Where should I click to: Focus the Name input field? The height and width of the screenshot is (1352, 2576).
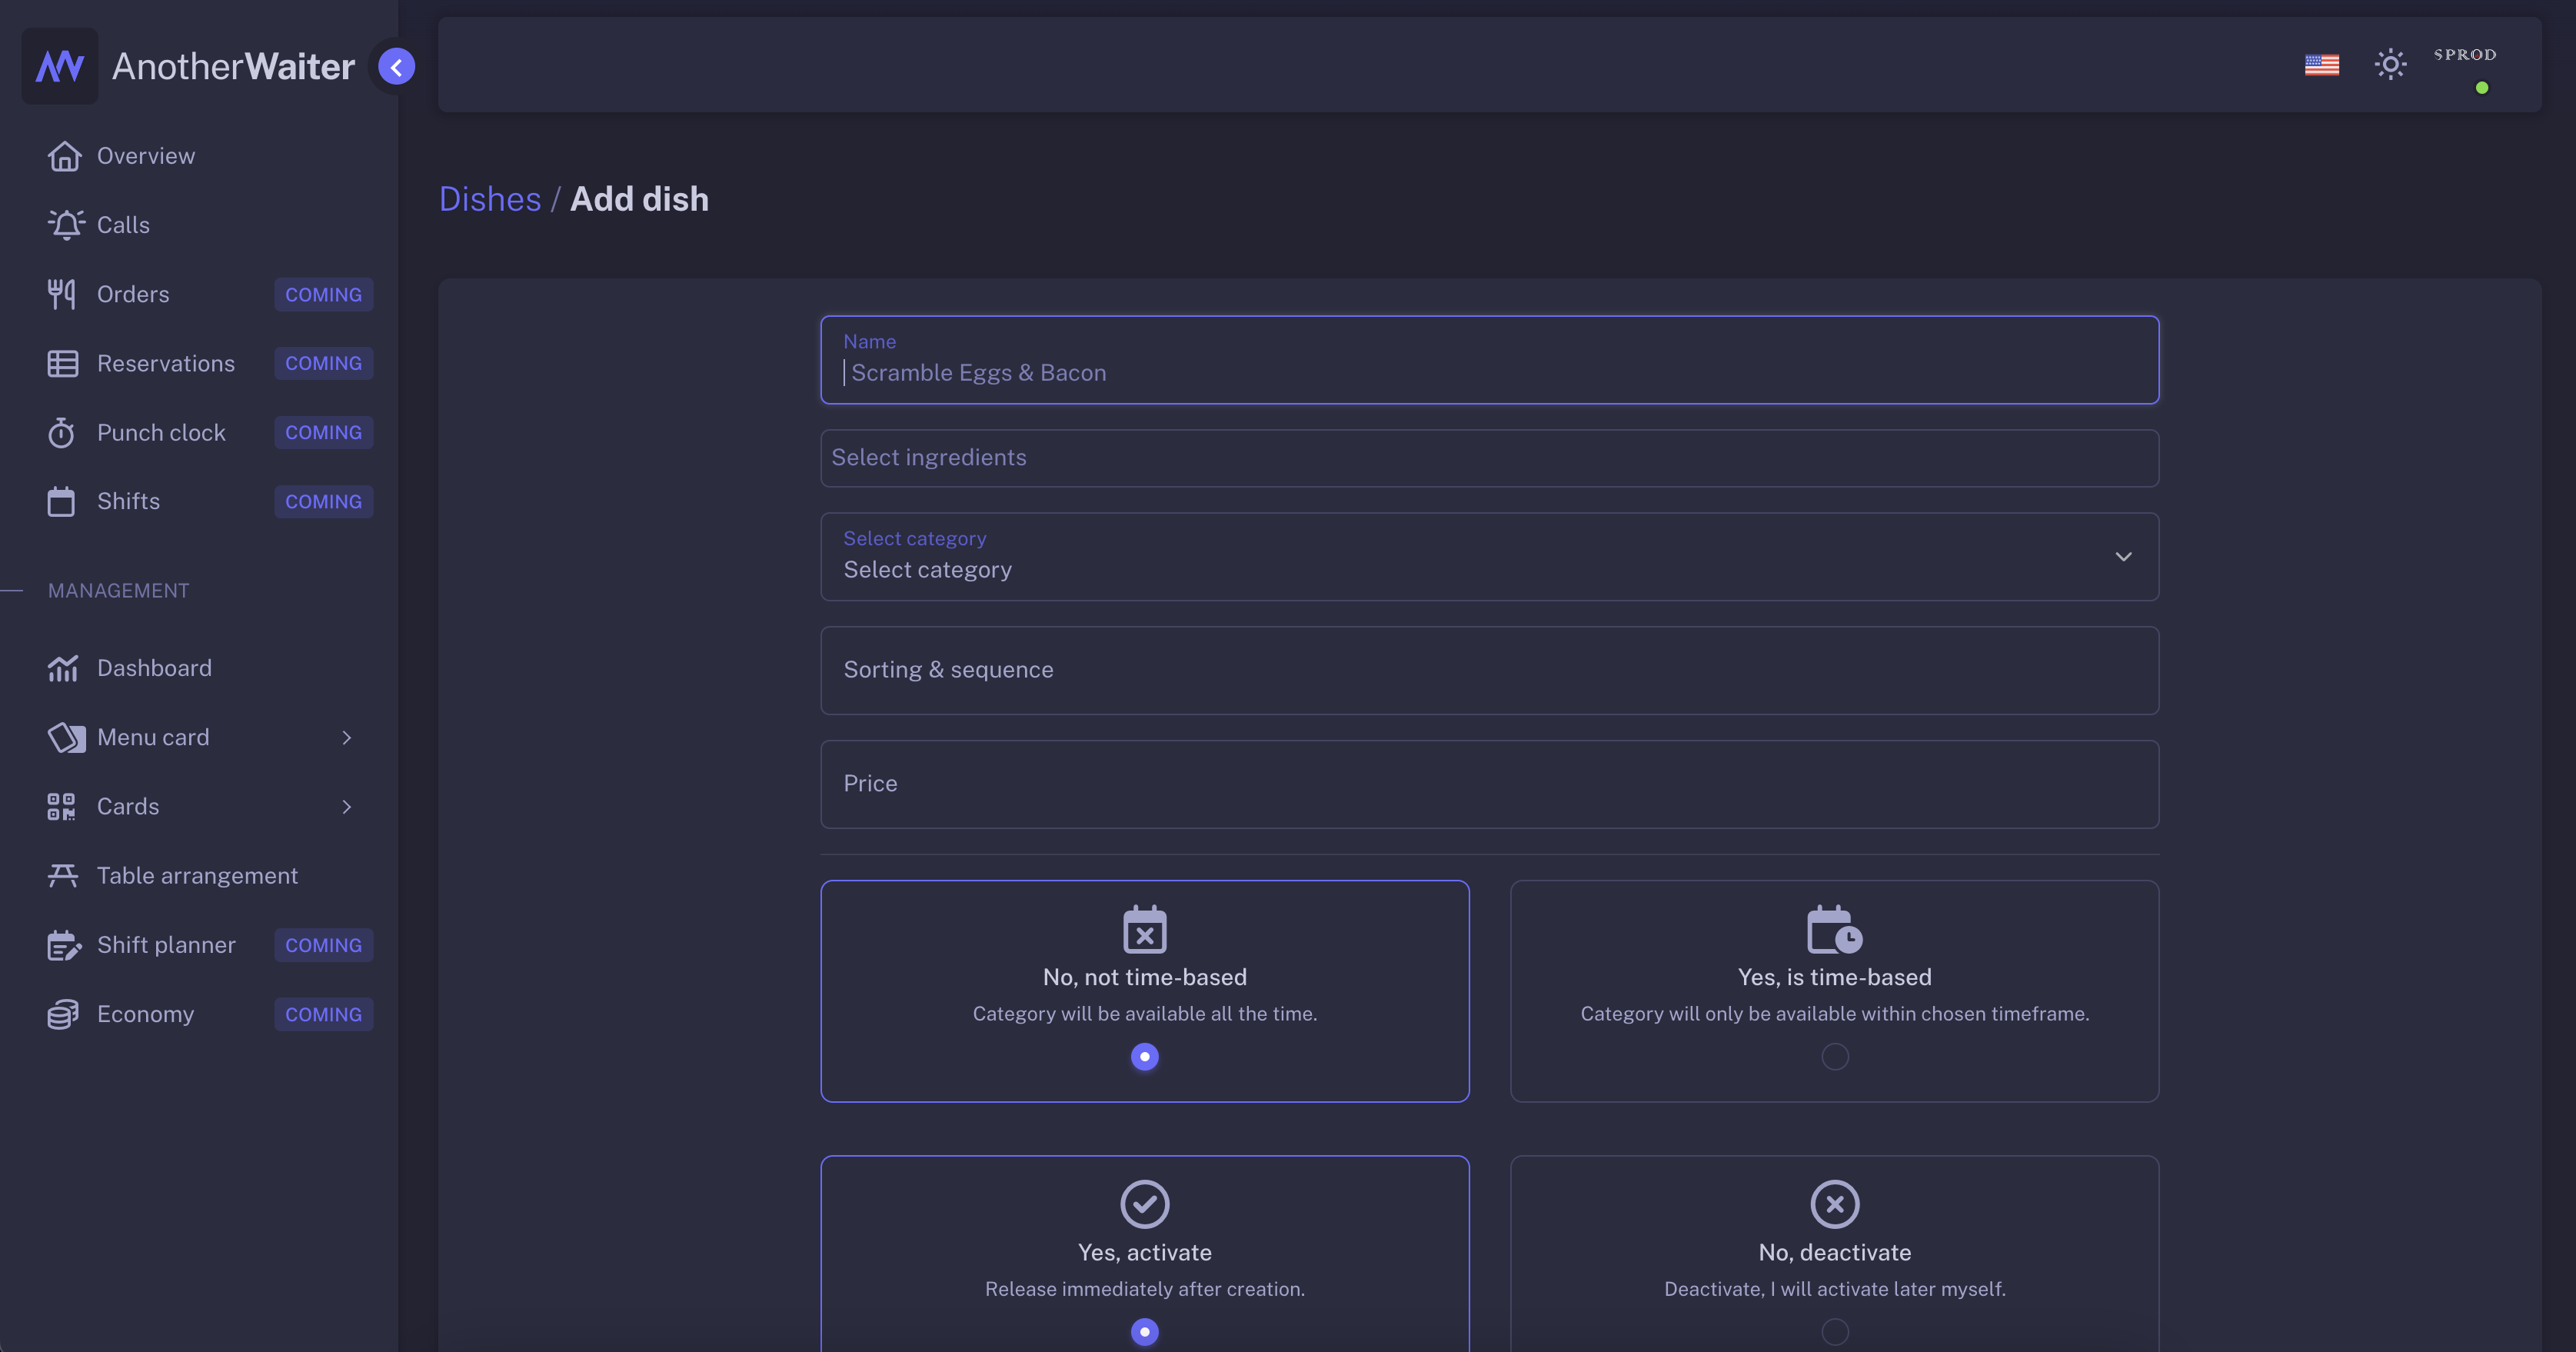click(1490, 360)
